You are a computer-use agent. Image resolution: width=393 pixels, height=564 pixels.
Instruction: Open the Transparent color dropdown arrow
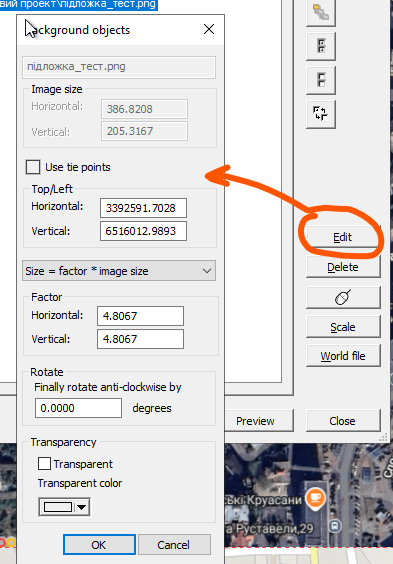[82, 507]
